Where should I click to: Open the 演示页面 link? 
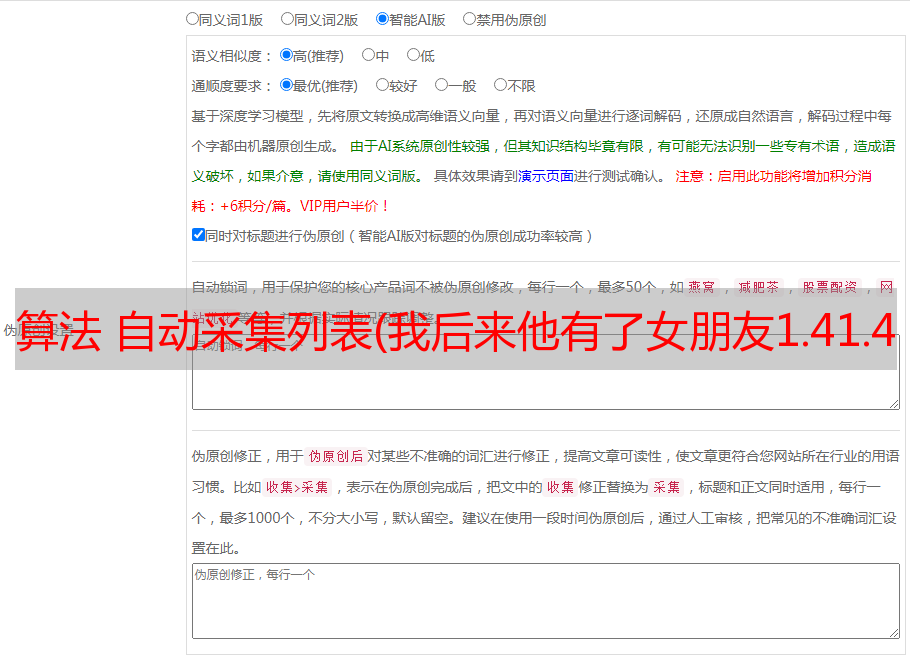546,176
